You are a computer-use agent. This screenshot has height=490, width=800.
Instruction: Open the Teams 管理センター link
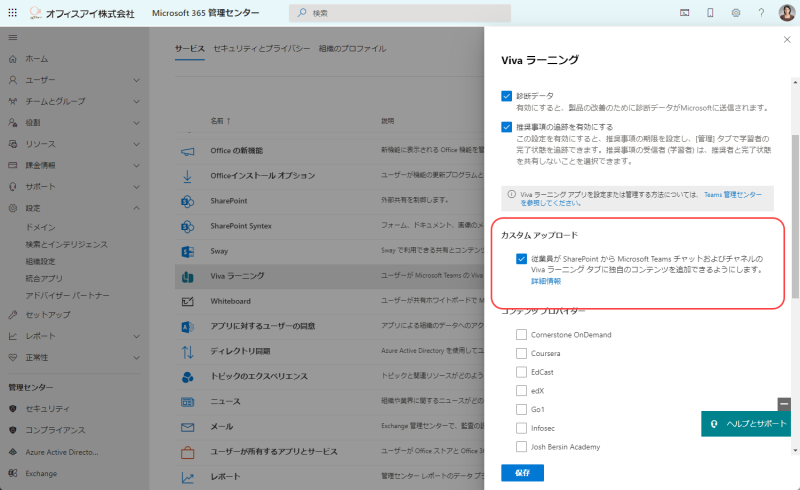click(733, 194)
